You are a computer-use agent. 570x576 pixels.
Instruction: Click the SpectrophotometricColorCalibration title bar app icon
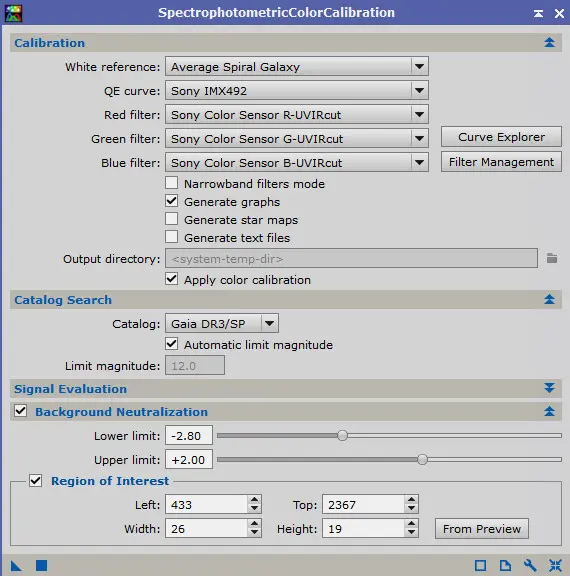[x=13, y=13]
